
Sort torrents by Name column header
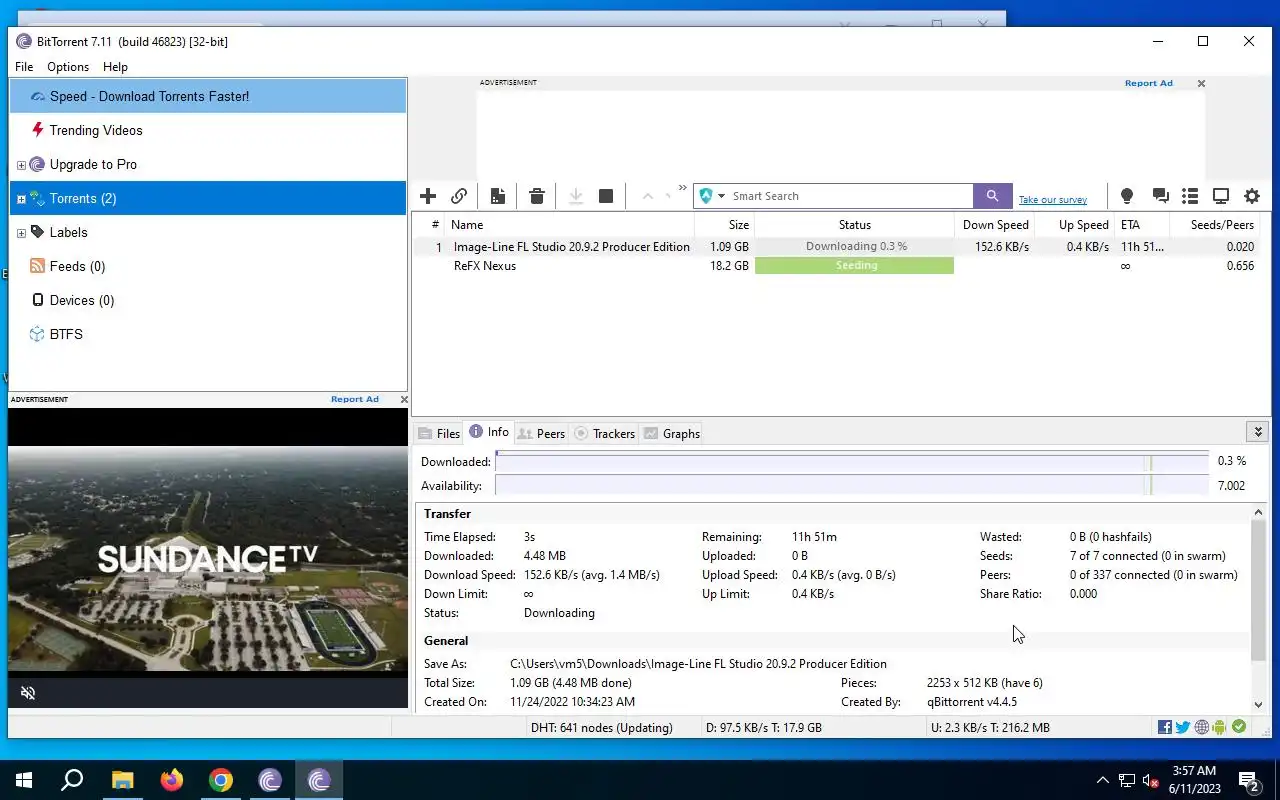click(x=570, y=225)
